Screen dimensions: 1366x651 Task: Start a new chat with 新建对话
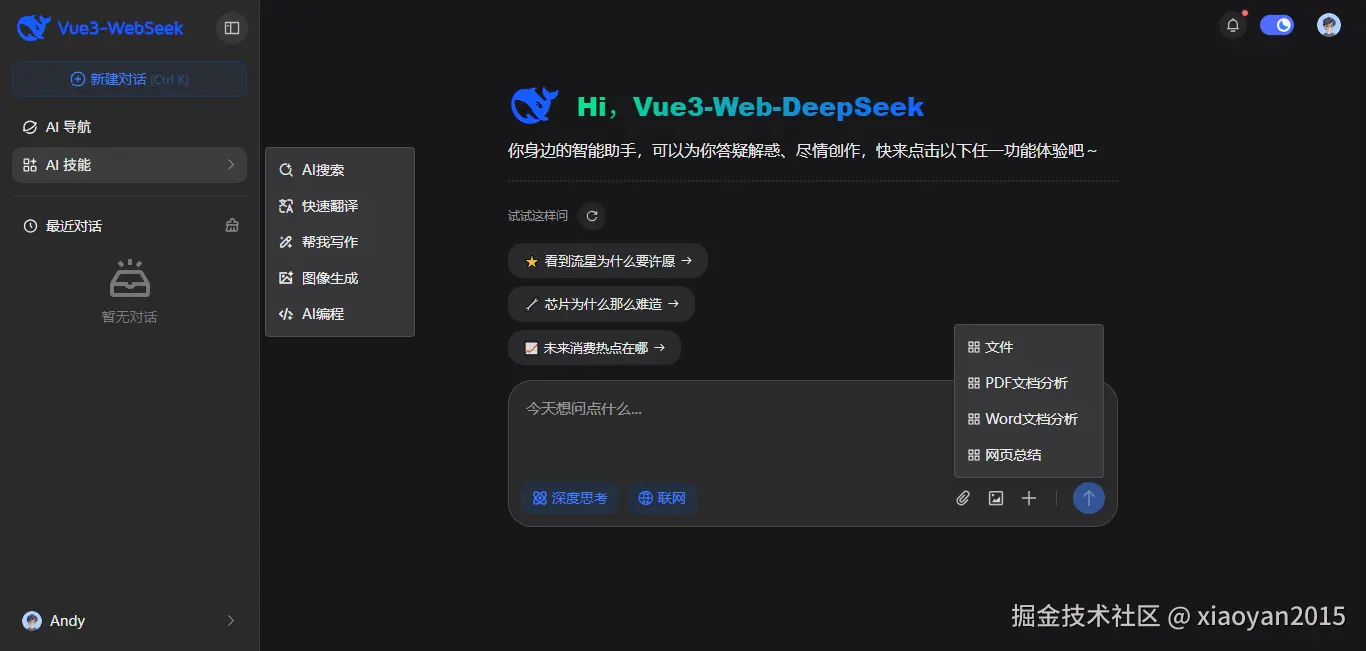click(x=129, y=78)
